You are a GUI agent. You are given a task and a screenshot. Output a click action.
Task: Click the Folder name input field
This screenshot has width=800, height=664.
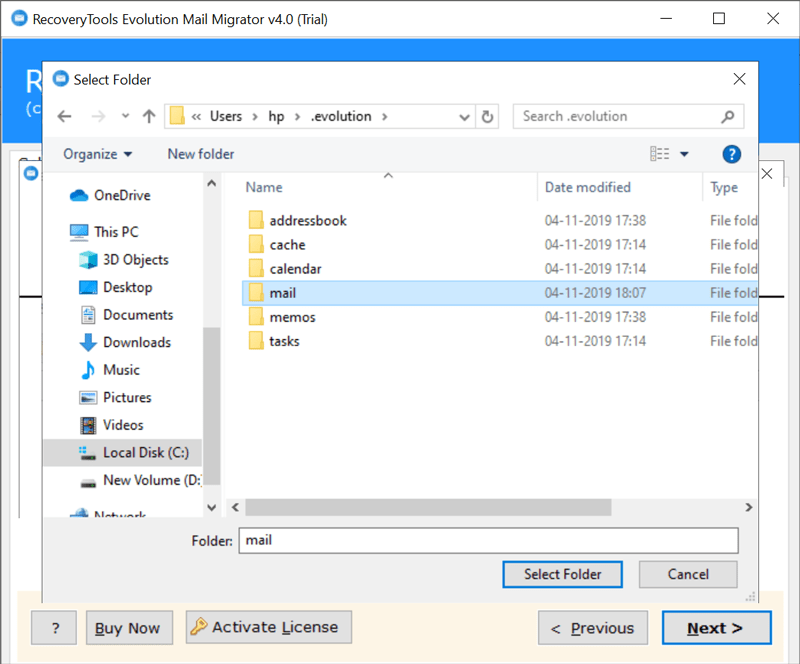click(488, 540)
